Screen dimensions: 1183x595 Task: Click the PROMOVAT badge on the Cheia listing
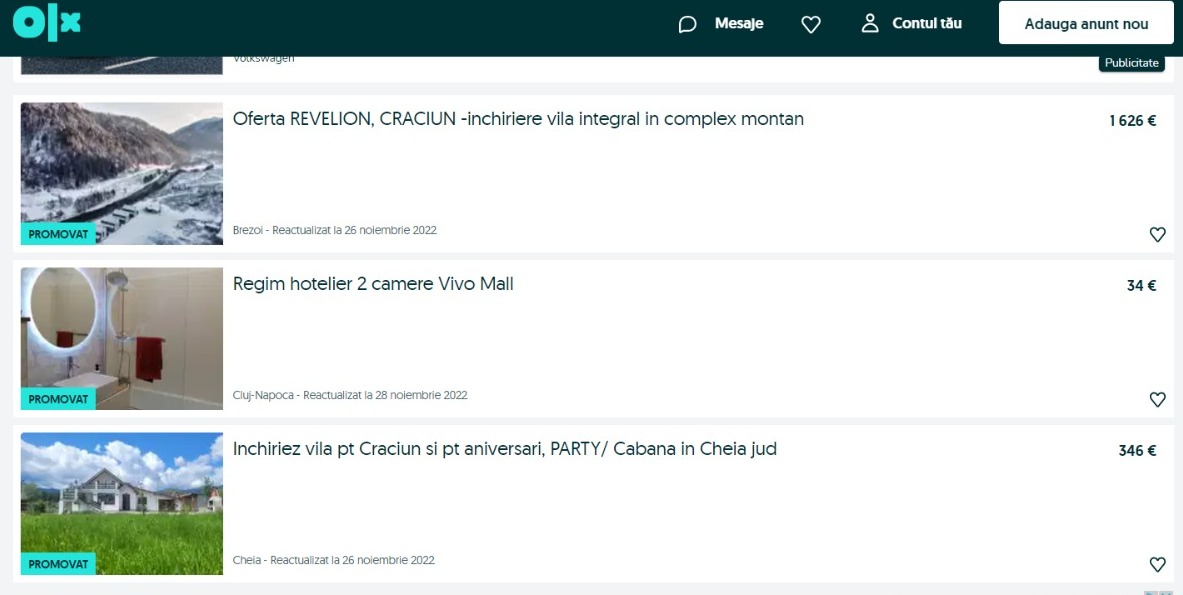tap(58, 564)
